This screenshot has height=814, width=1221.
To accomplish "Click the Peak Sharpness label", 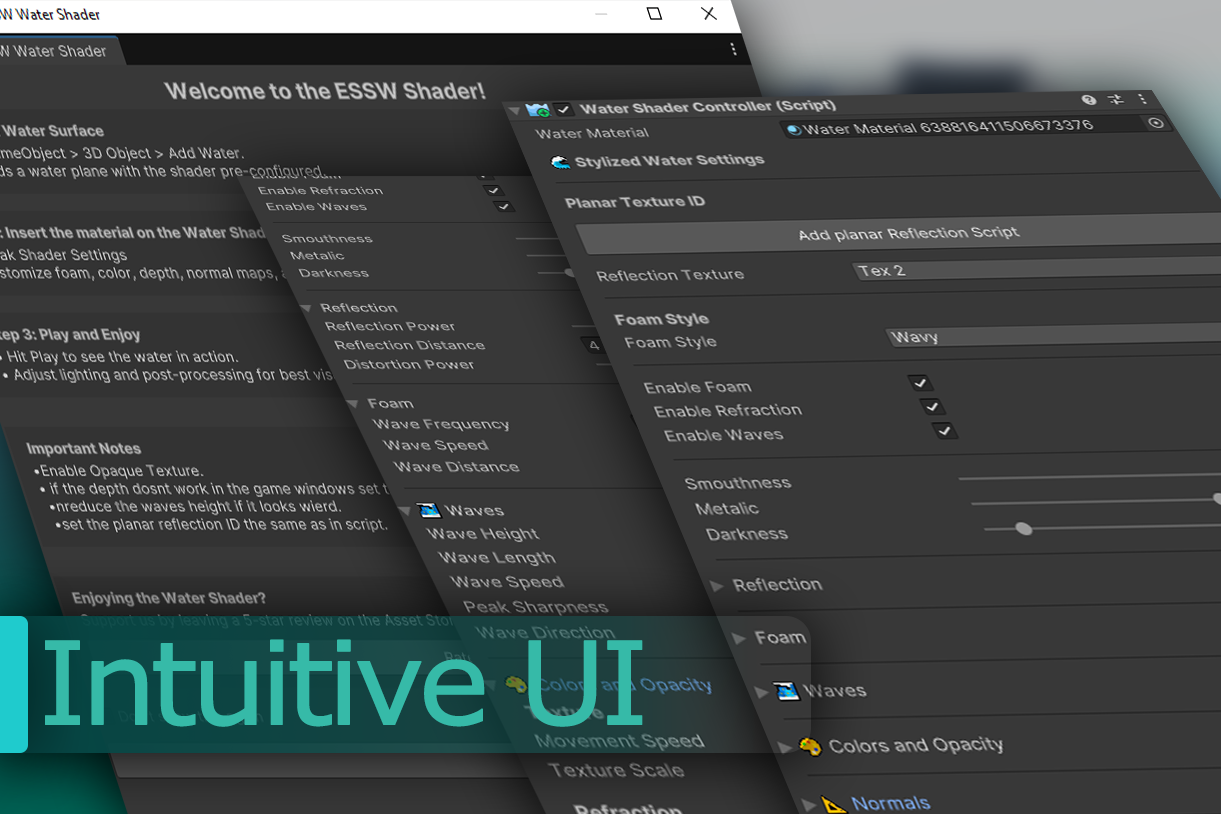I will point(535,607).
